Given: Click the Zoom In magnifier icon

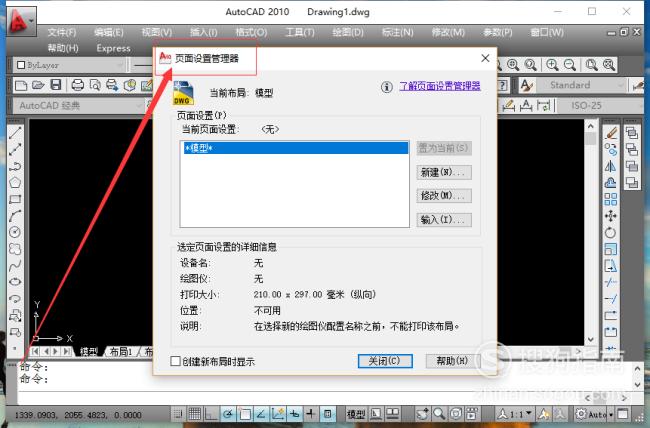Looking at the screenshot, I should (x=552, y=65).
